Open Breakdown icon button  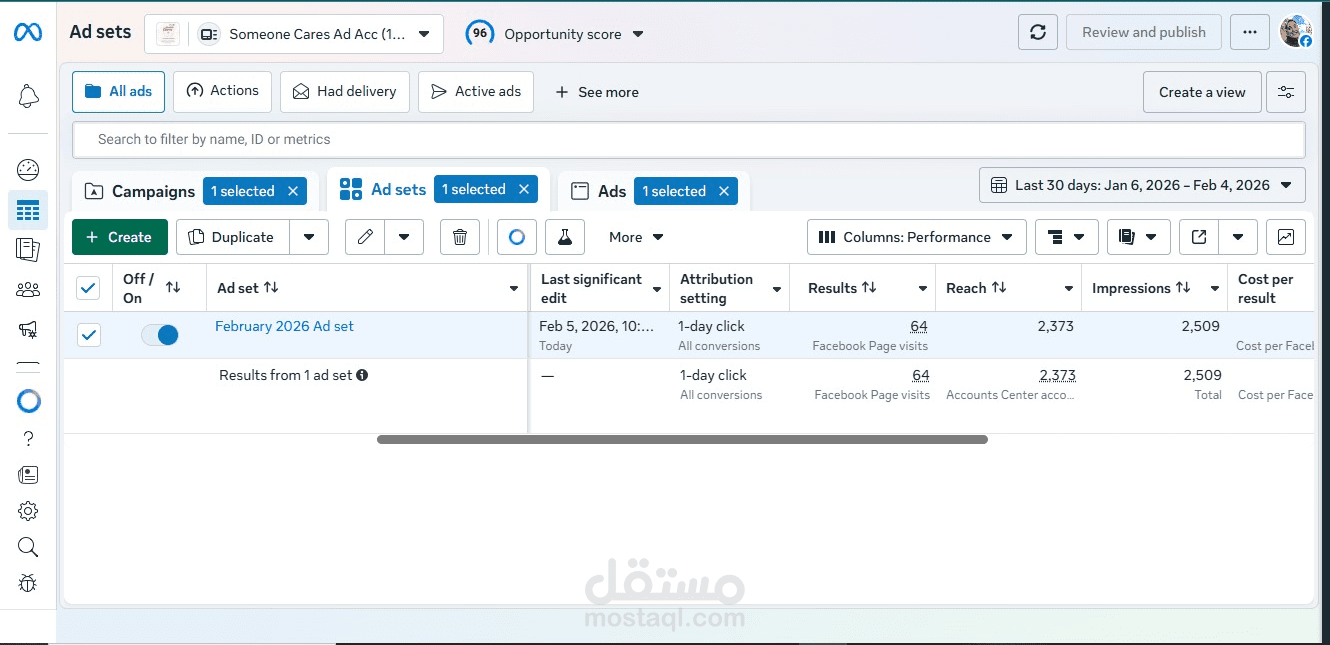click(x=1067, y=237)
